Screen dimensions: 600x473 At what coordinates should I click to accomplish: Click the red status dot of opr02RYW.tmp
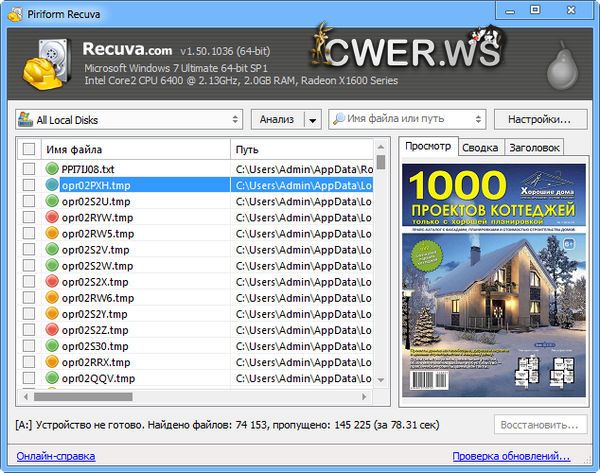pyautogui.click(x=53, y=217)
